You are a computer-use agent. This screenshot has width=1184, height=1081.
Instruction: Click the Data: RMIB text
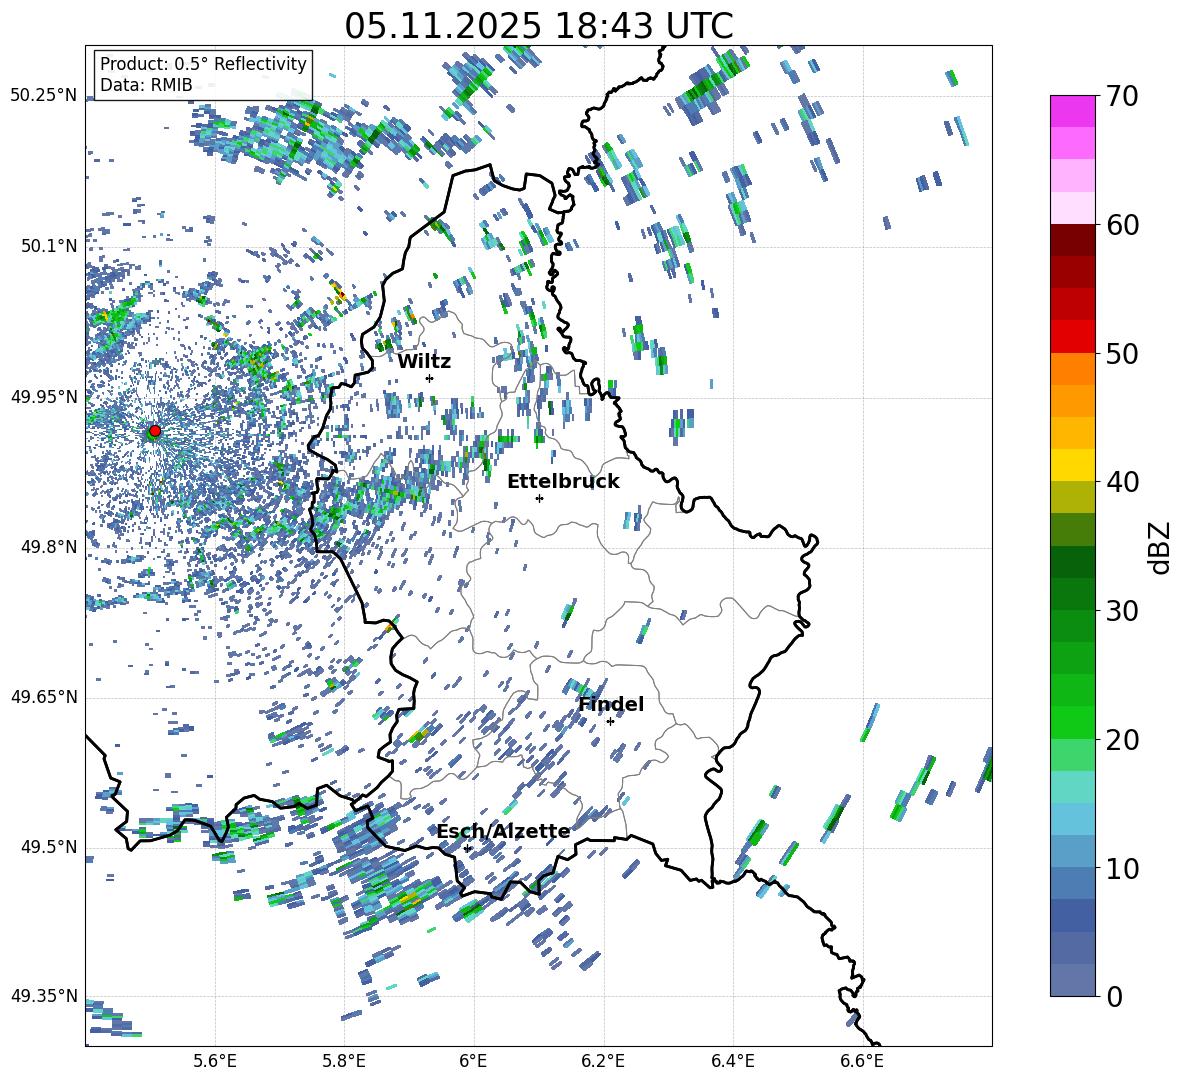tap(146, 85)
